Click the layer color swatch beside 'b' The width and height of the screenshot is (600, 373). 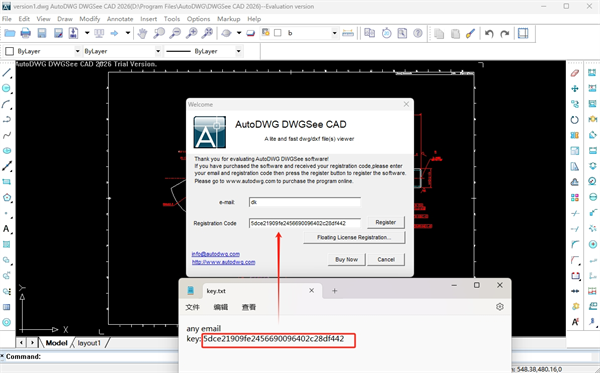pyautogui.click(x=278, y=33)
